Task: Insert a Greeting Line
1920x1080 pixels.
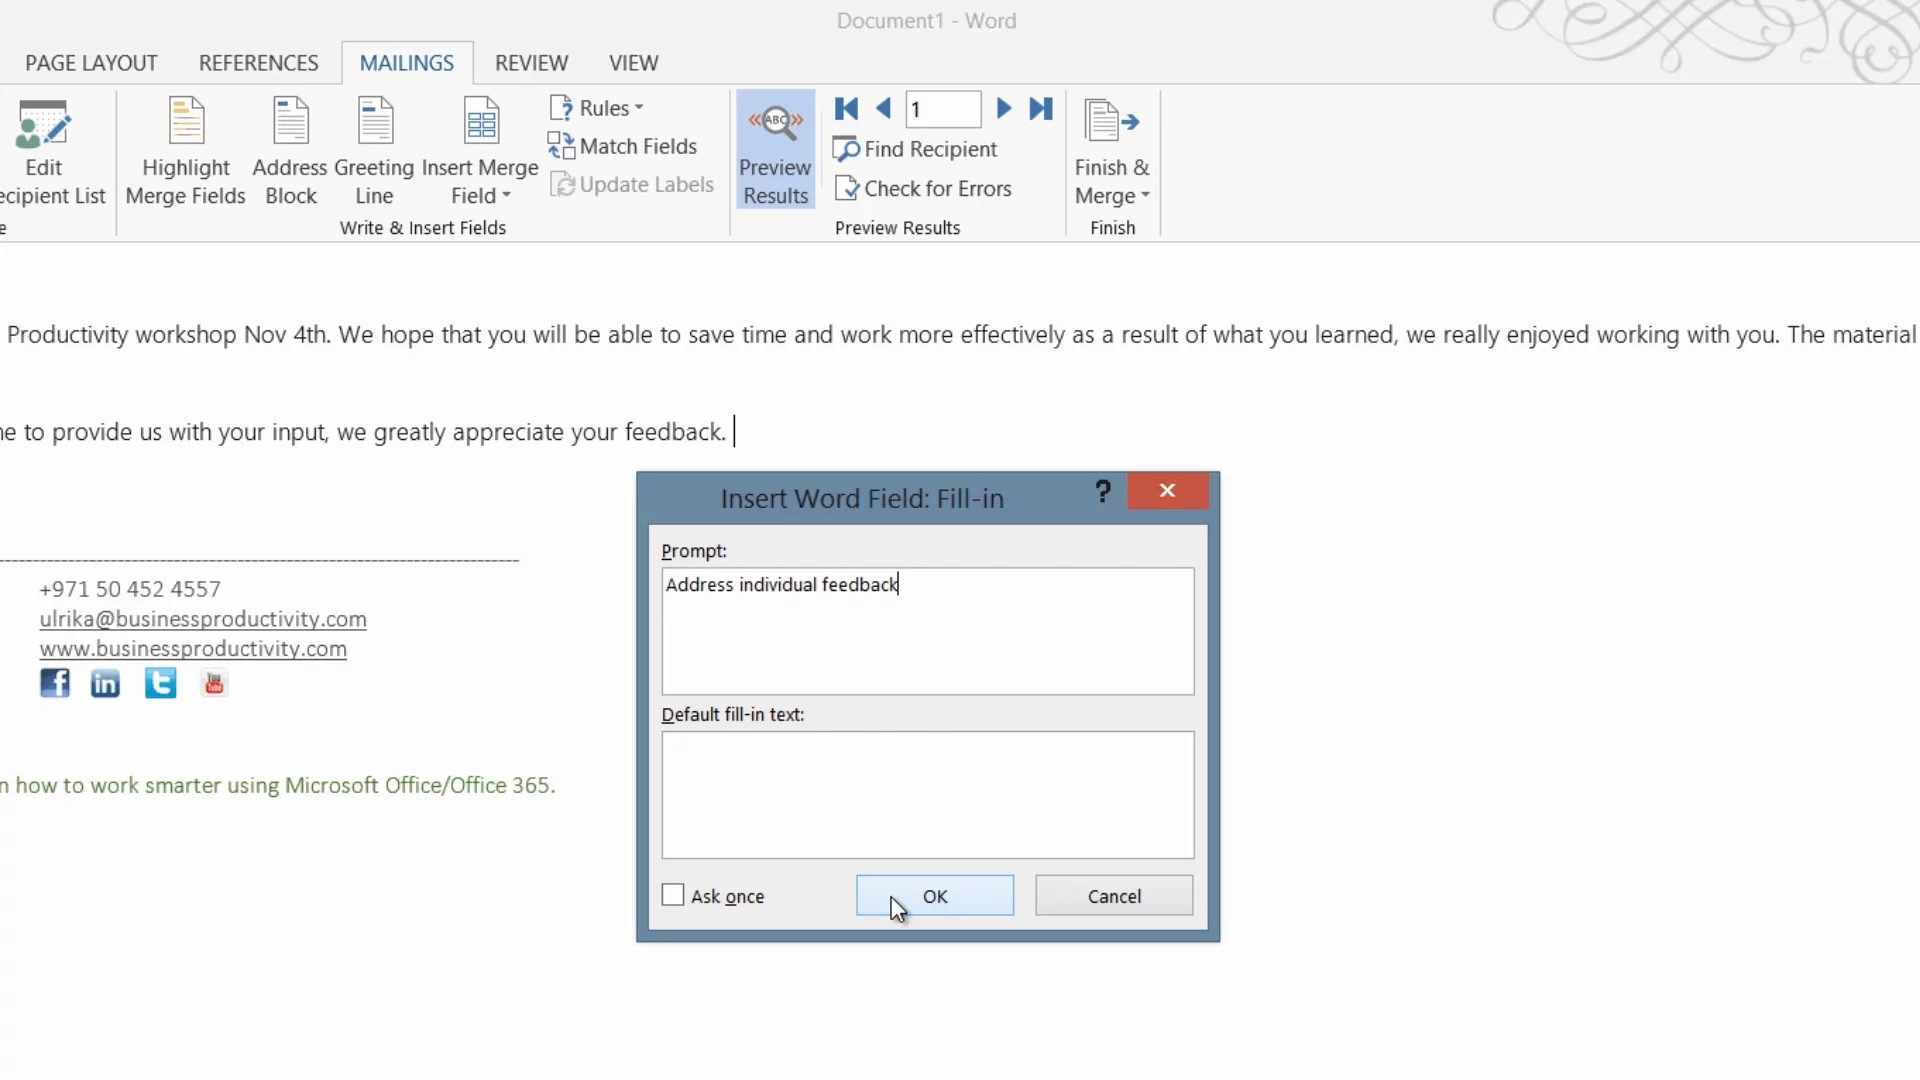Action: (374, 152)
